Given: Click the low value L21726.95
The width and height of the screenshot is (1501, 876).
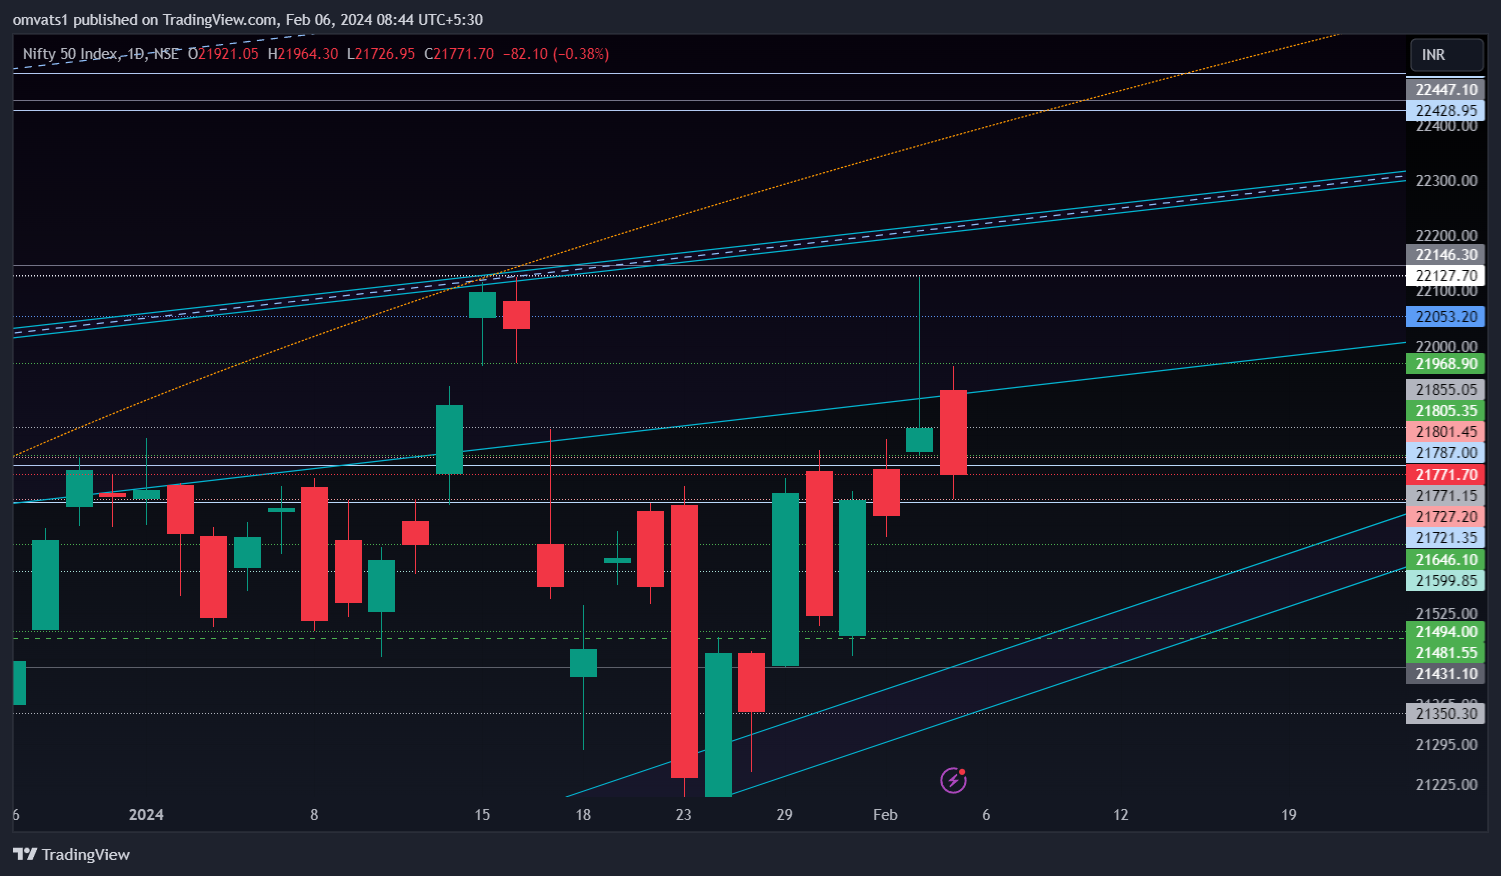Looking at the screenshot, I should (381, 54).
